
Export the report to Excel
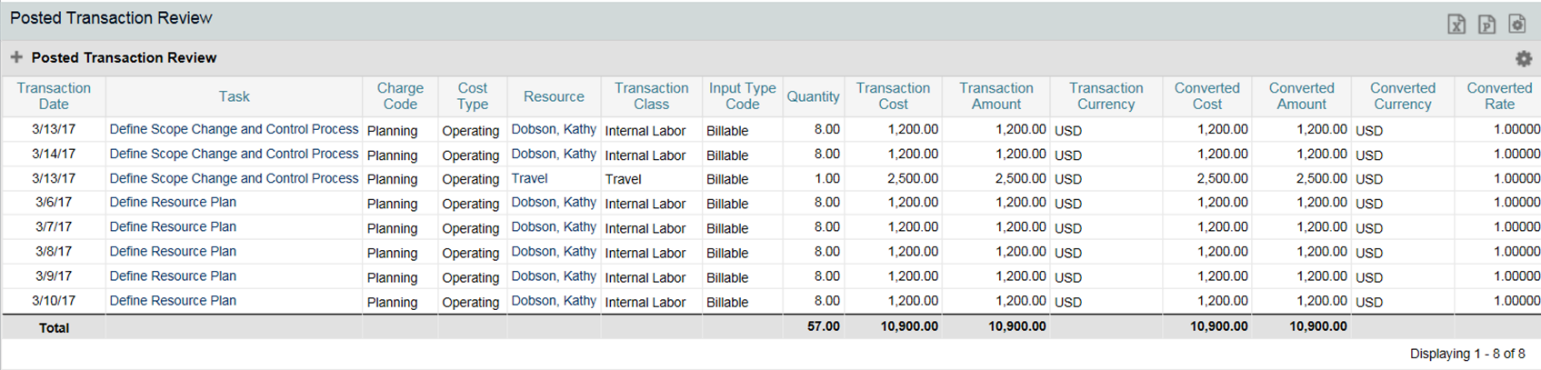pyautogui.click(x=1457, y=24)
